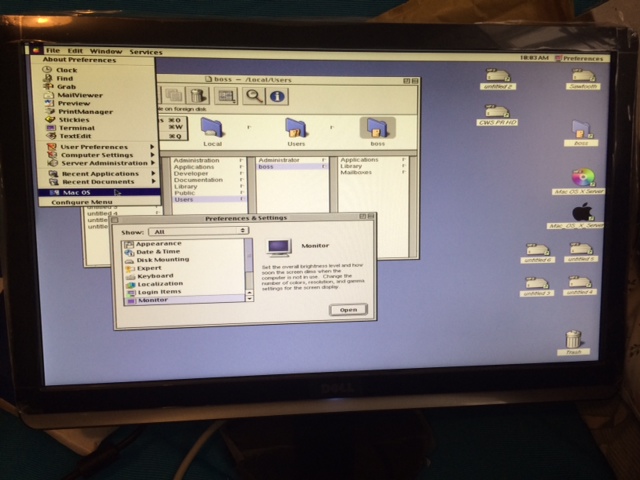Click the blue Info icon in viewer toolbar
Image resolution: width=640 pixels, height=480 pixels.
[x=277, y=96]
